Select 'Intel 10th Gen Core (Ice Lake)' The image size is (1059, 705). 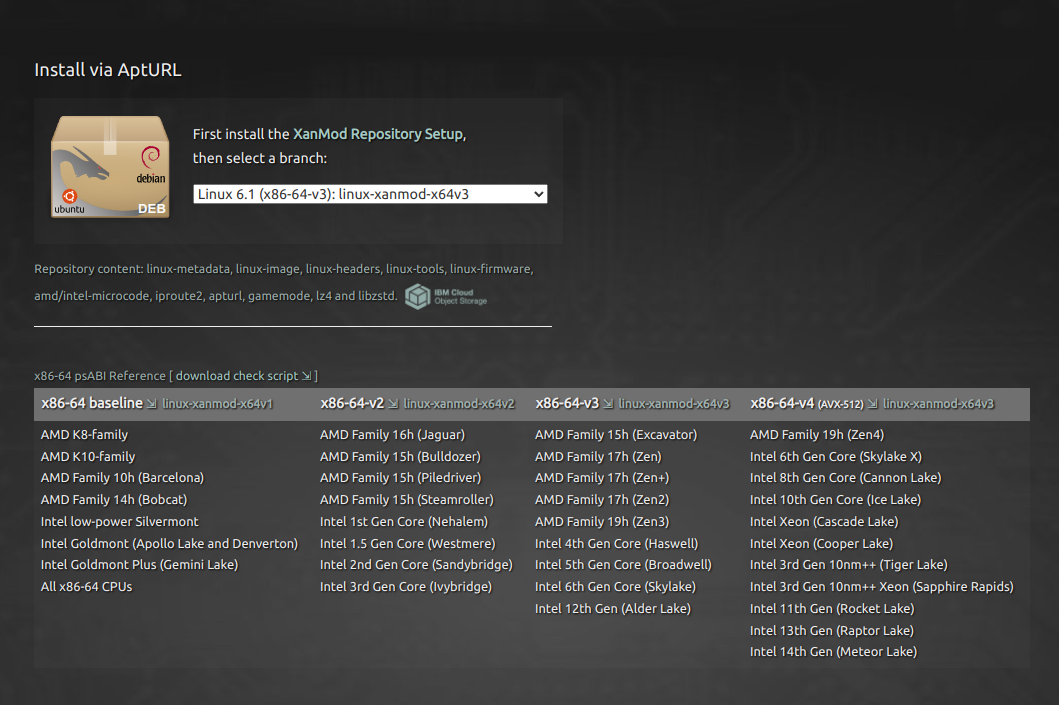(x=835, y=500)
